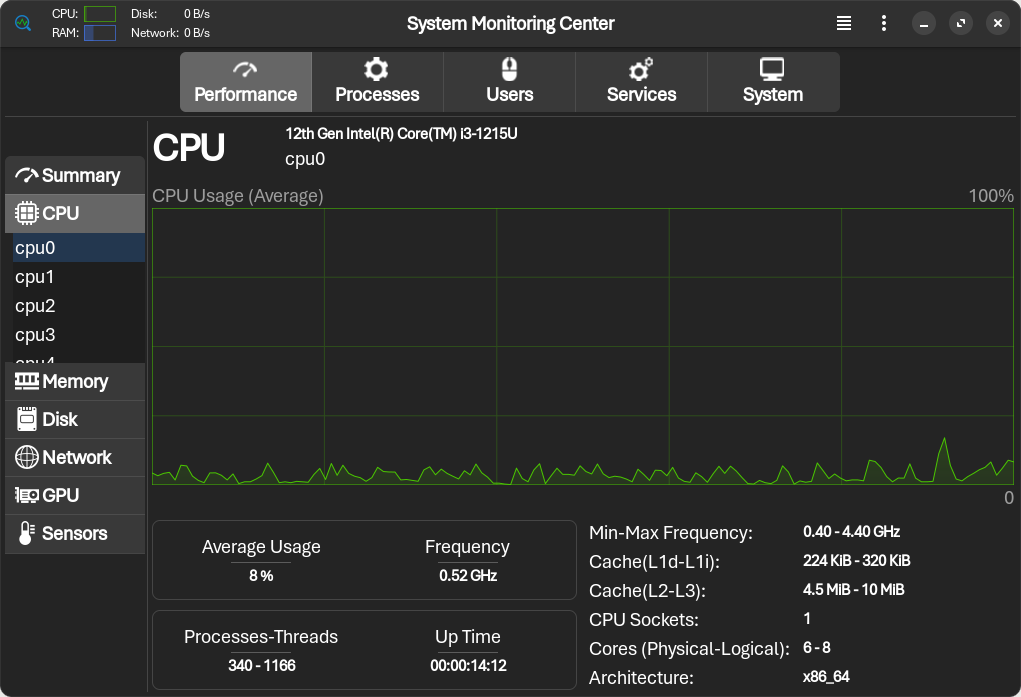Choose cpu2 from the core list
Screen dimensions: 1021x697
[36, 306]
